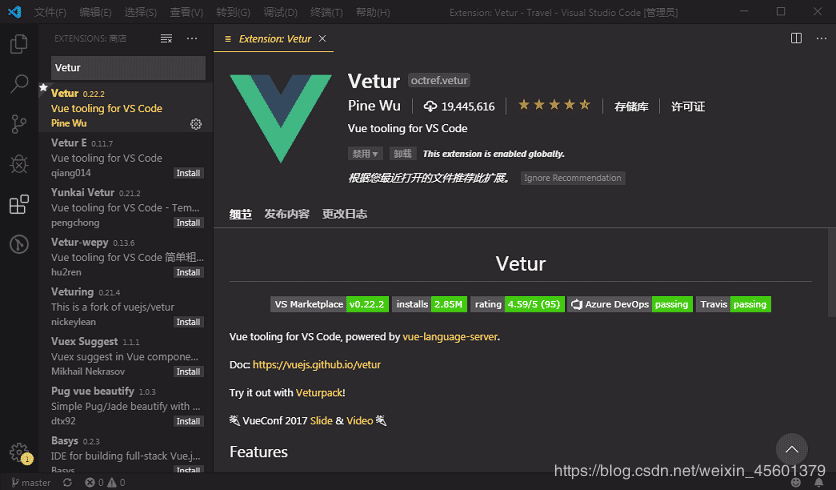
Task: Click the gear icon on the Vetur list item
Action: point(196,124)
